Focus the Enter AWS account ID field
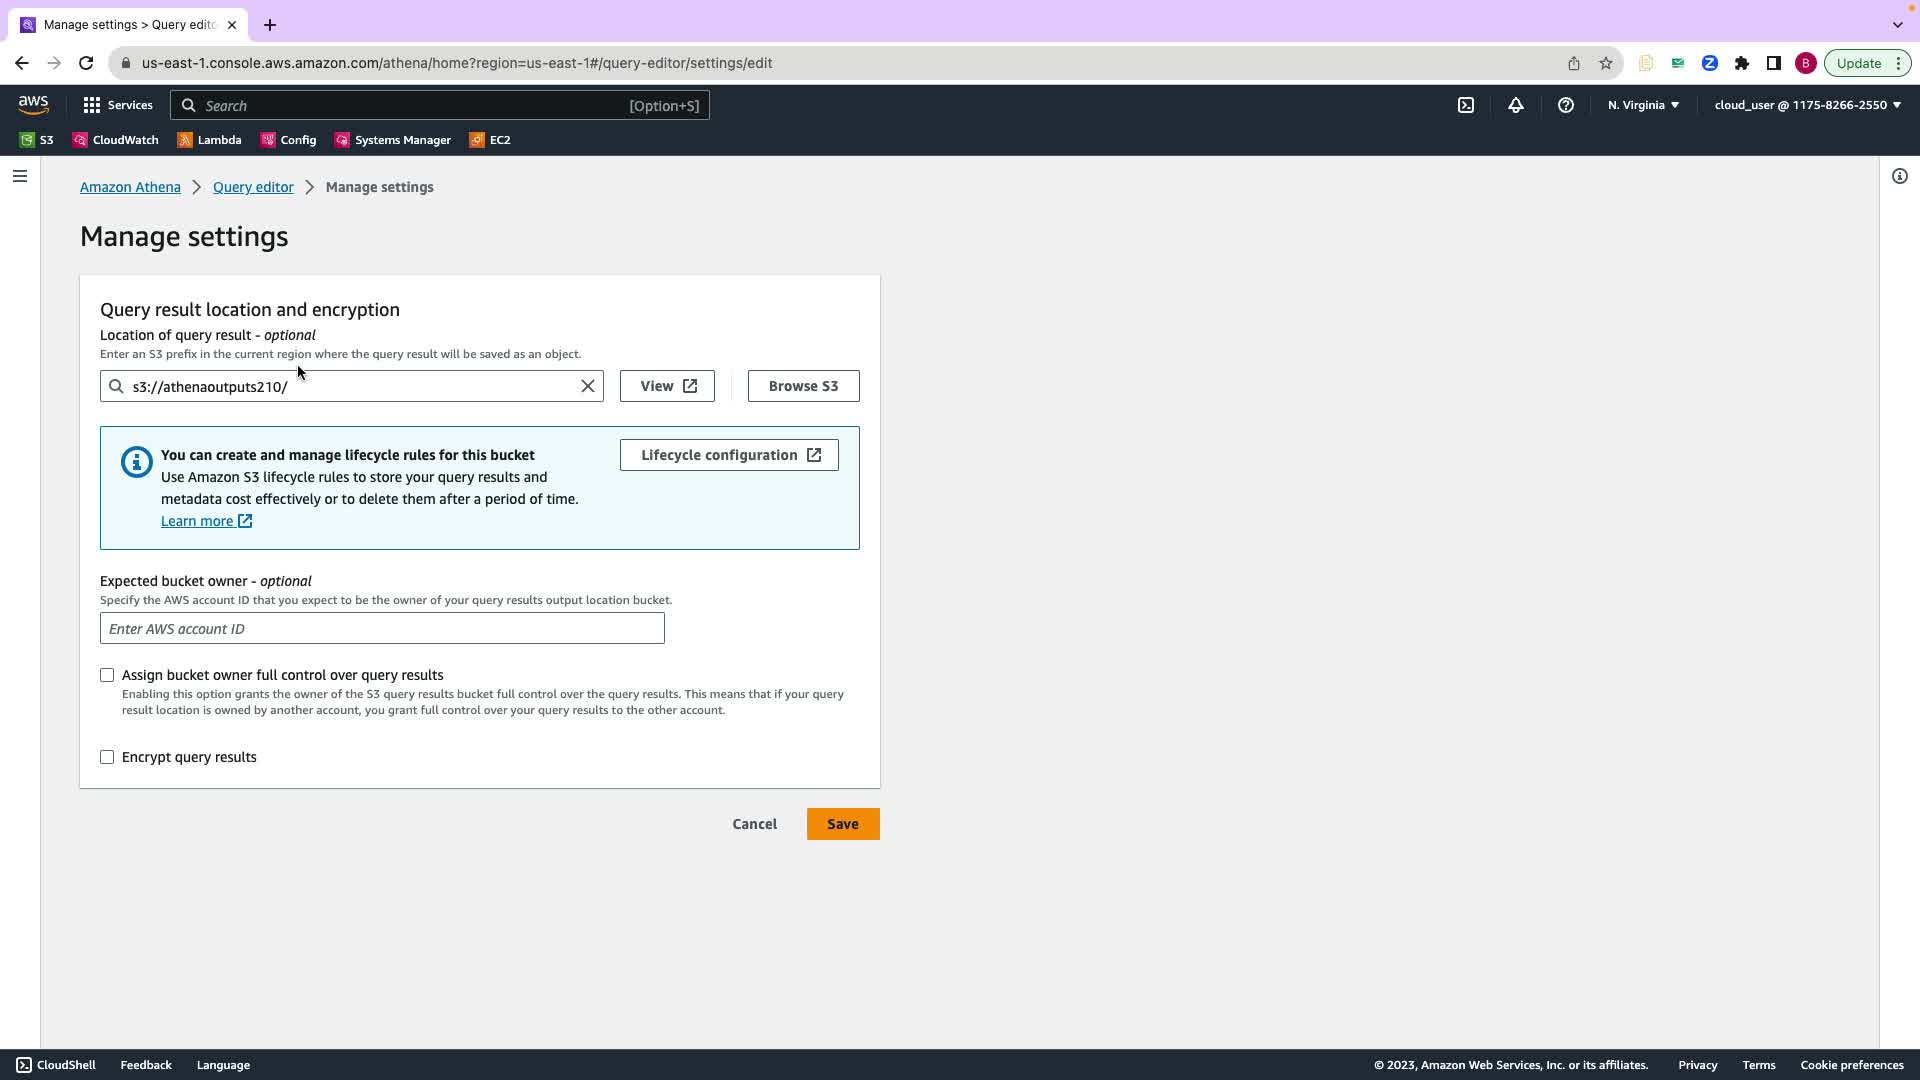The image size is (1920, 1080). click(x=382, y=629)
